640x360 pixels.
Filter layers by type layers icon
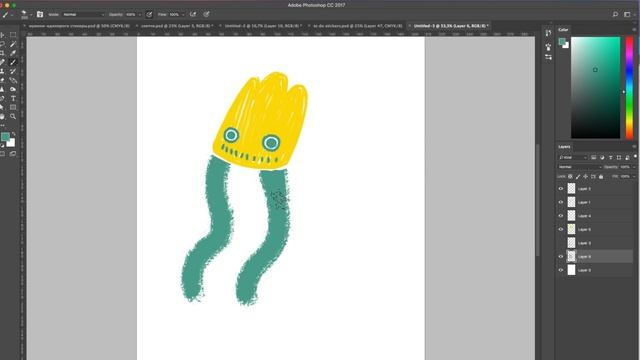point(611,158)
